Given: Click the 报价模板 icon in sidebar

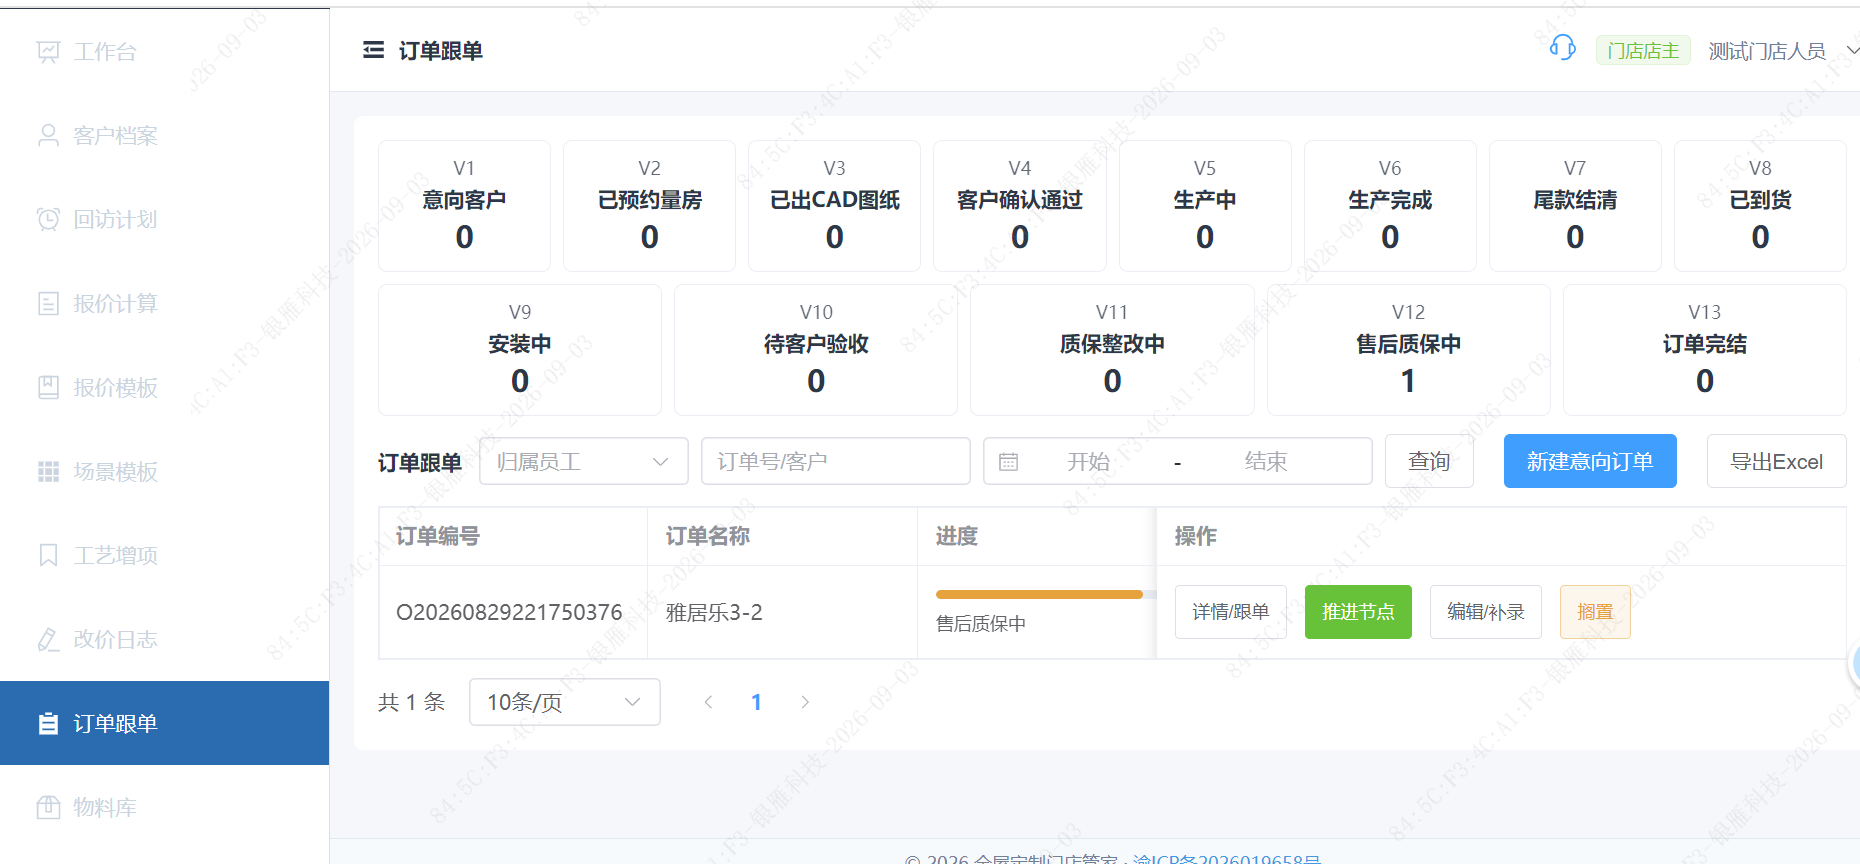Looking at the screenshot, I should pyautogui.click(x=48, y=387).
